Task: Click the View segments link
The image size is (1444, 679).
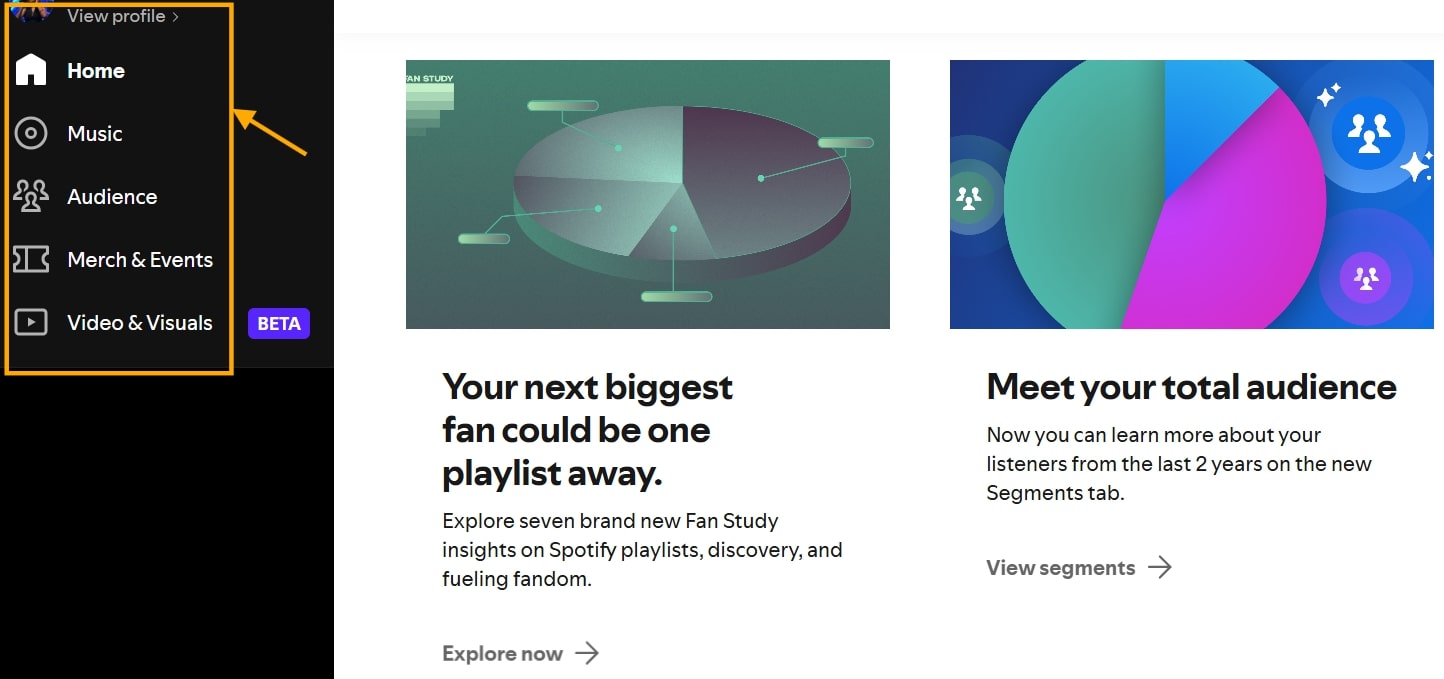Action: tap(1061, 568)
